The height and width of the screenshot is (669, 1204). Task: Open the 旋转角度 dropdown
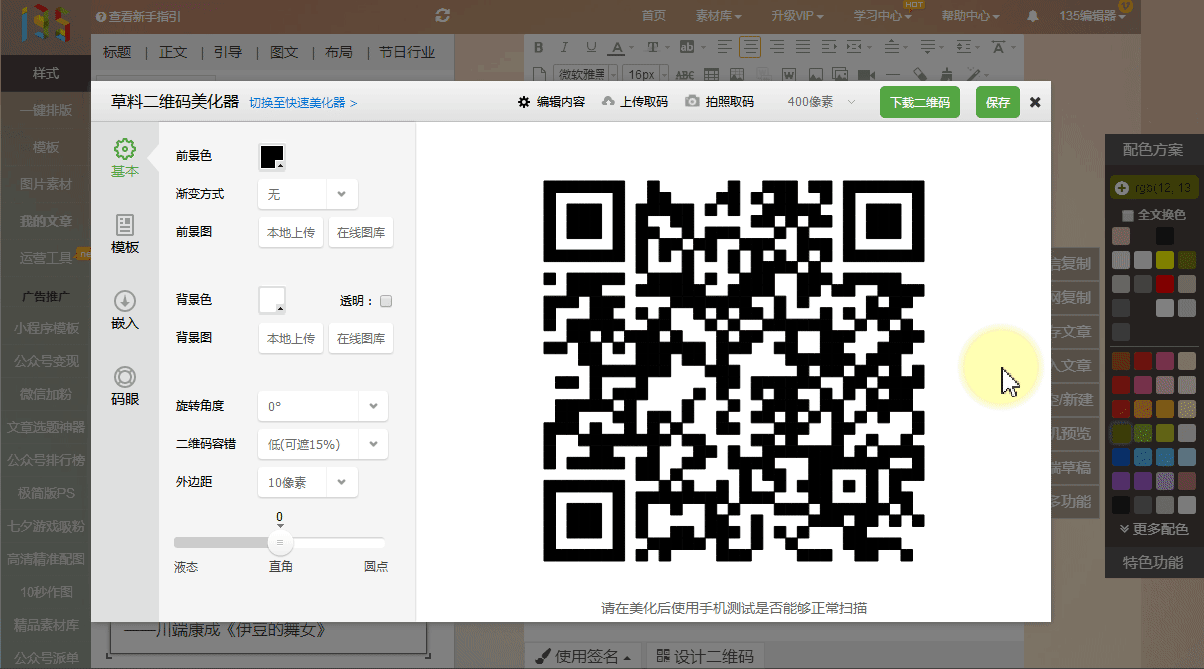point(372,407)
